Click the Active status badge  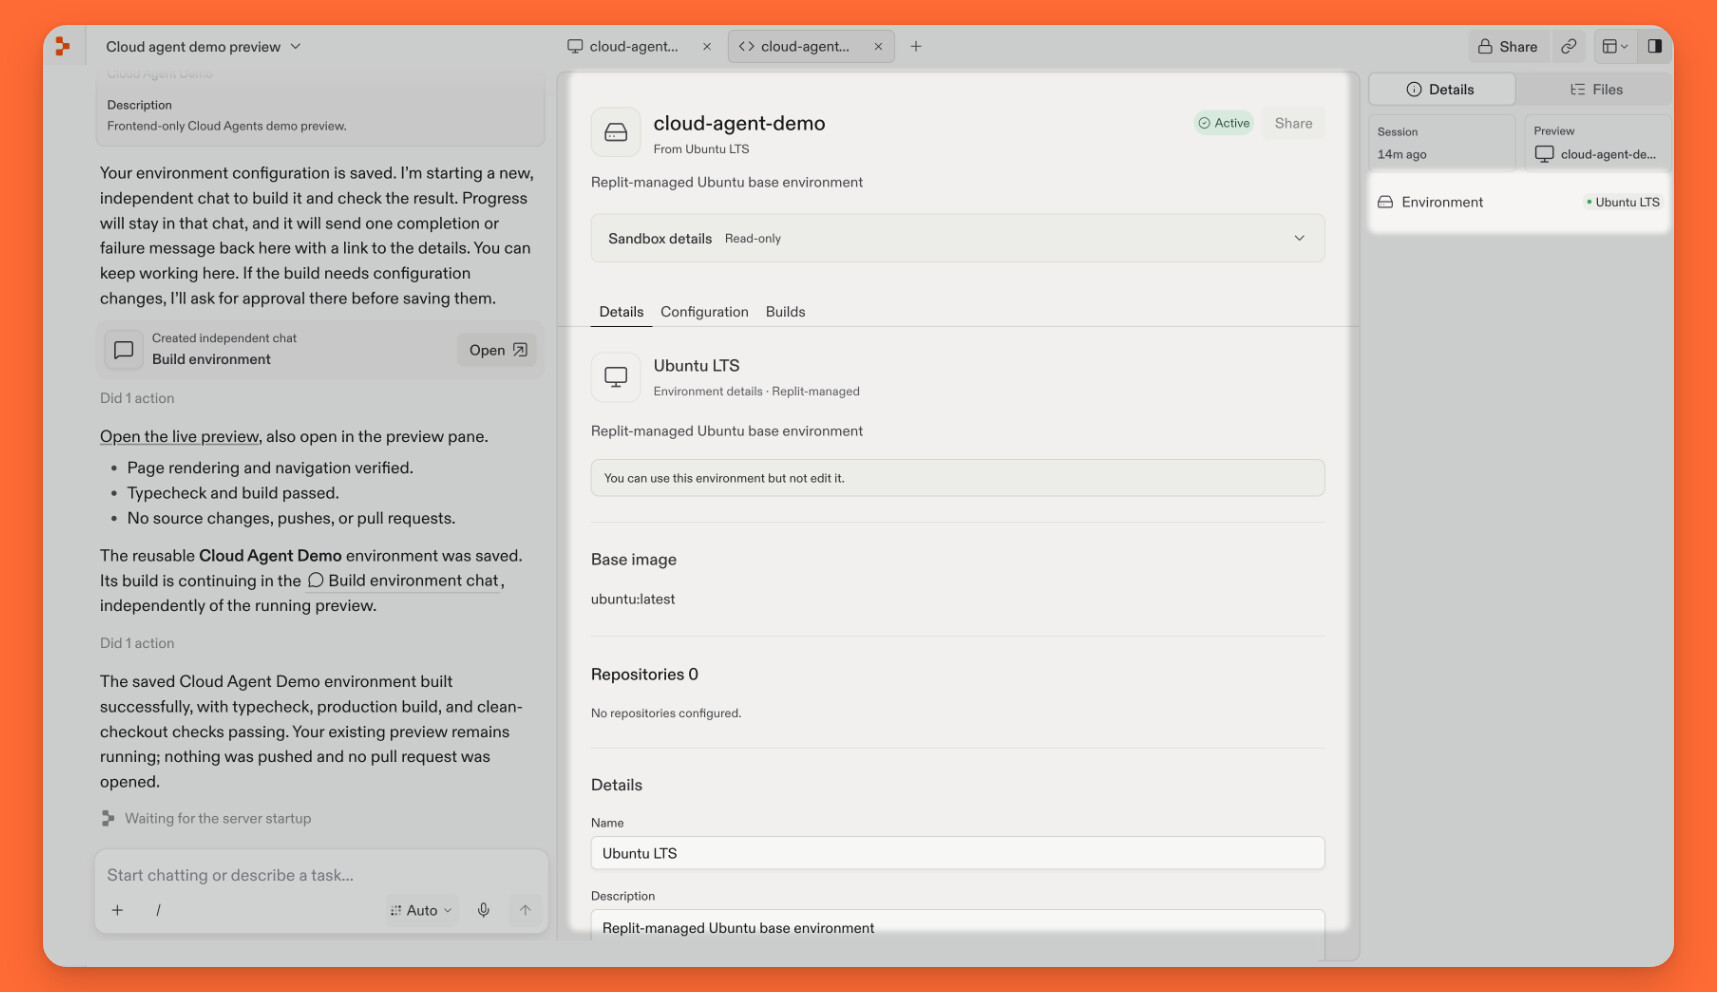click(x=1224, y=123)
